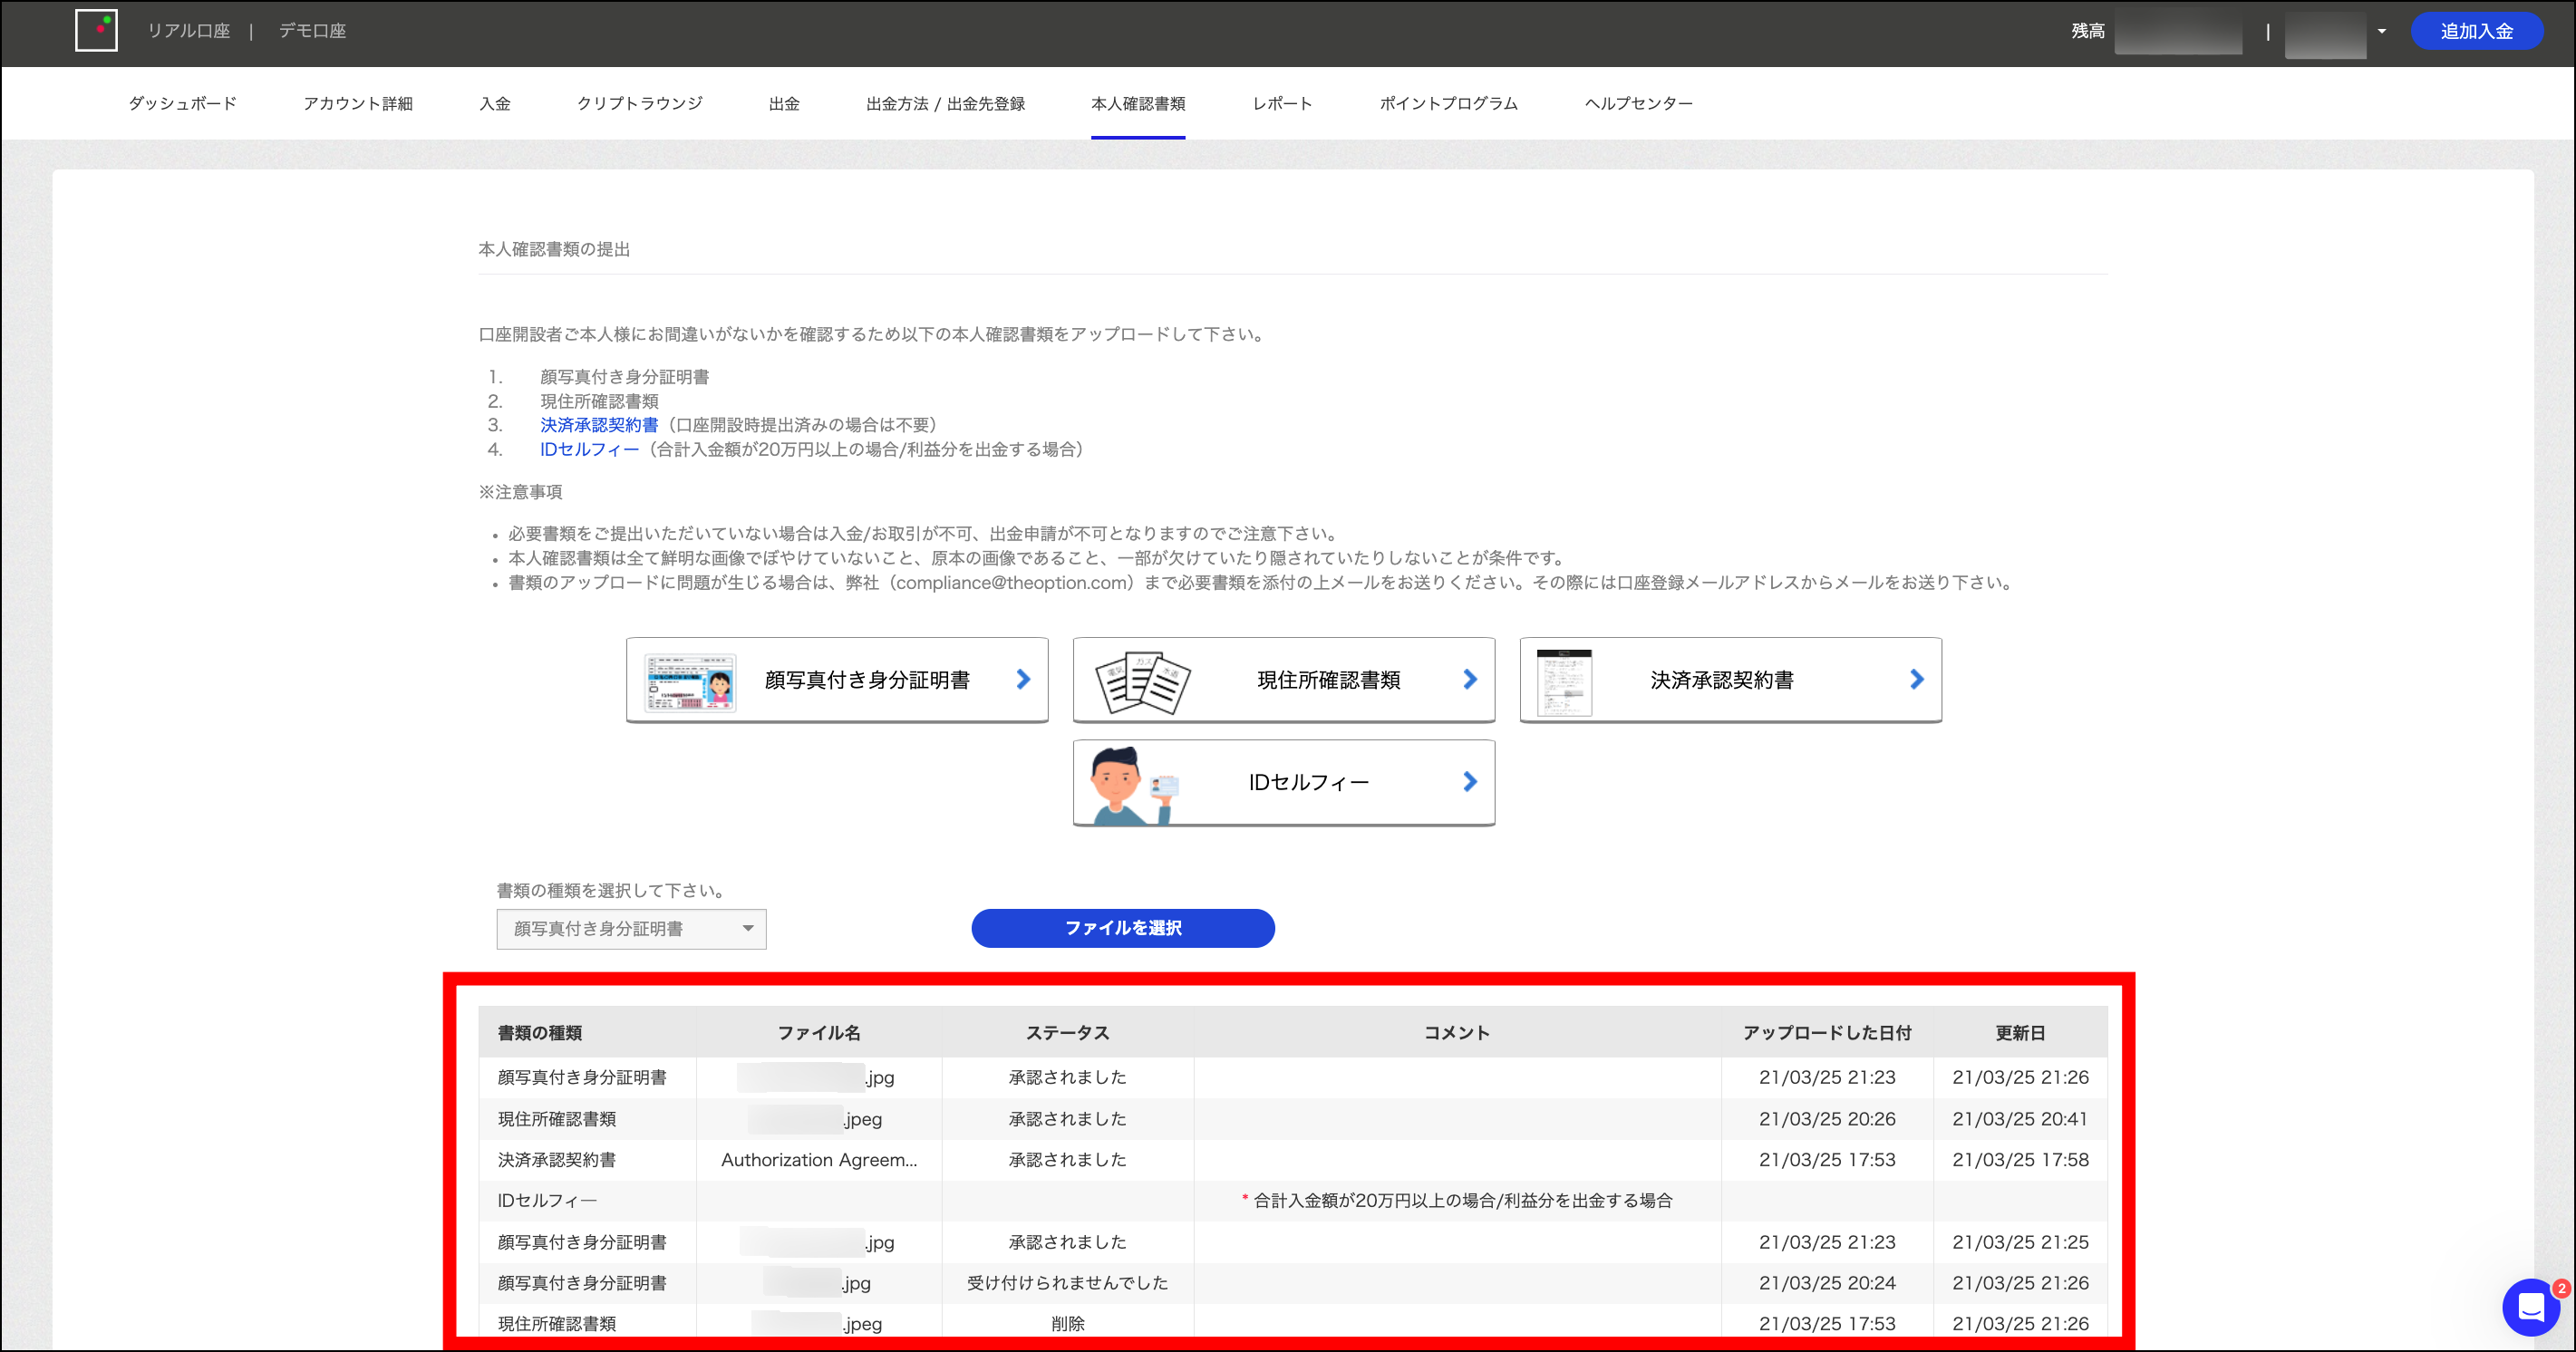Click the site logo icon in the header
Viewport: 2576px width, 1352px height.
(x=96, y=31)
